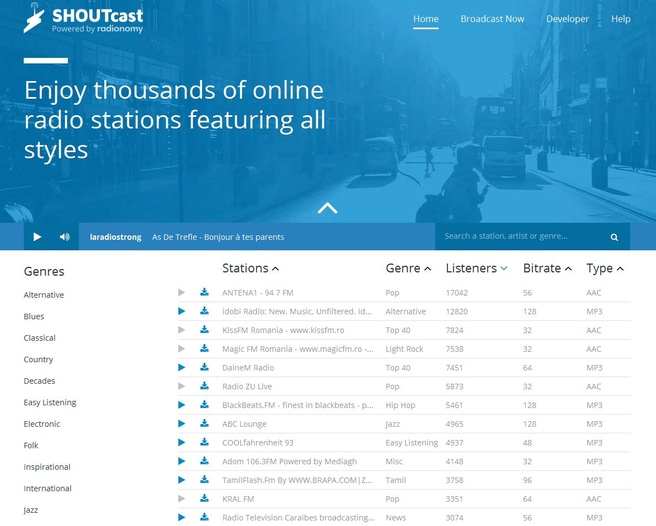Image resolution: width=656 pixels, height=526 pixels.
Task: Download idobi Radio playlist file
Action: click(204, 310)
